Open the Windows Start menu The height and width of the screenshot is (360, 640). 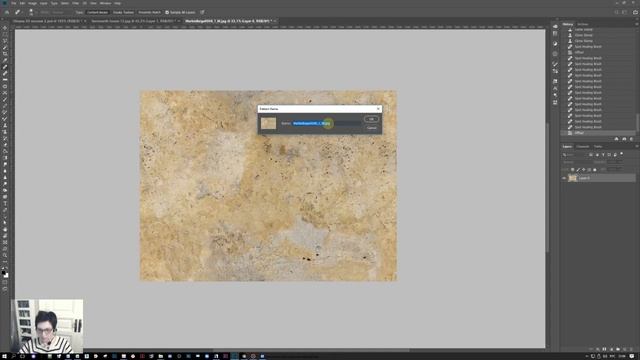(4, 356)
